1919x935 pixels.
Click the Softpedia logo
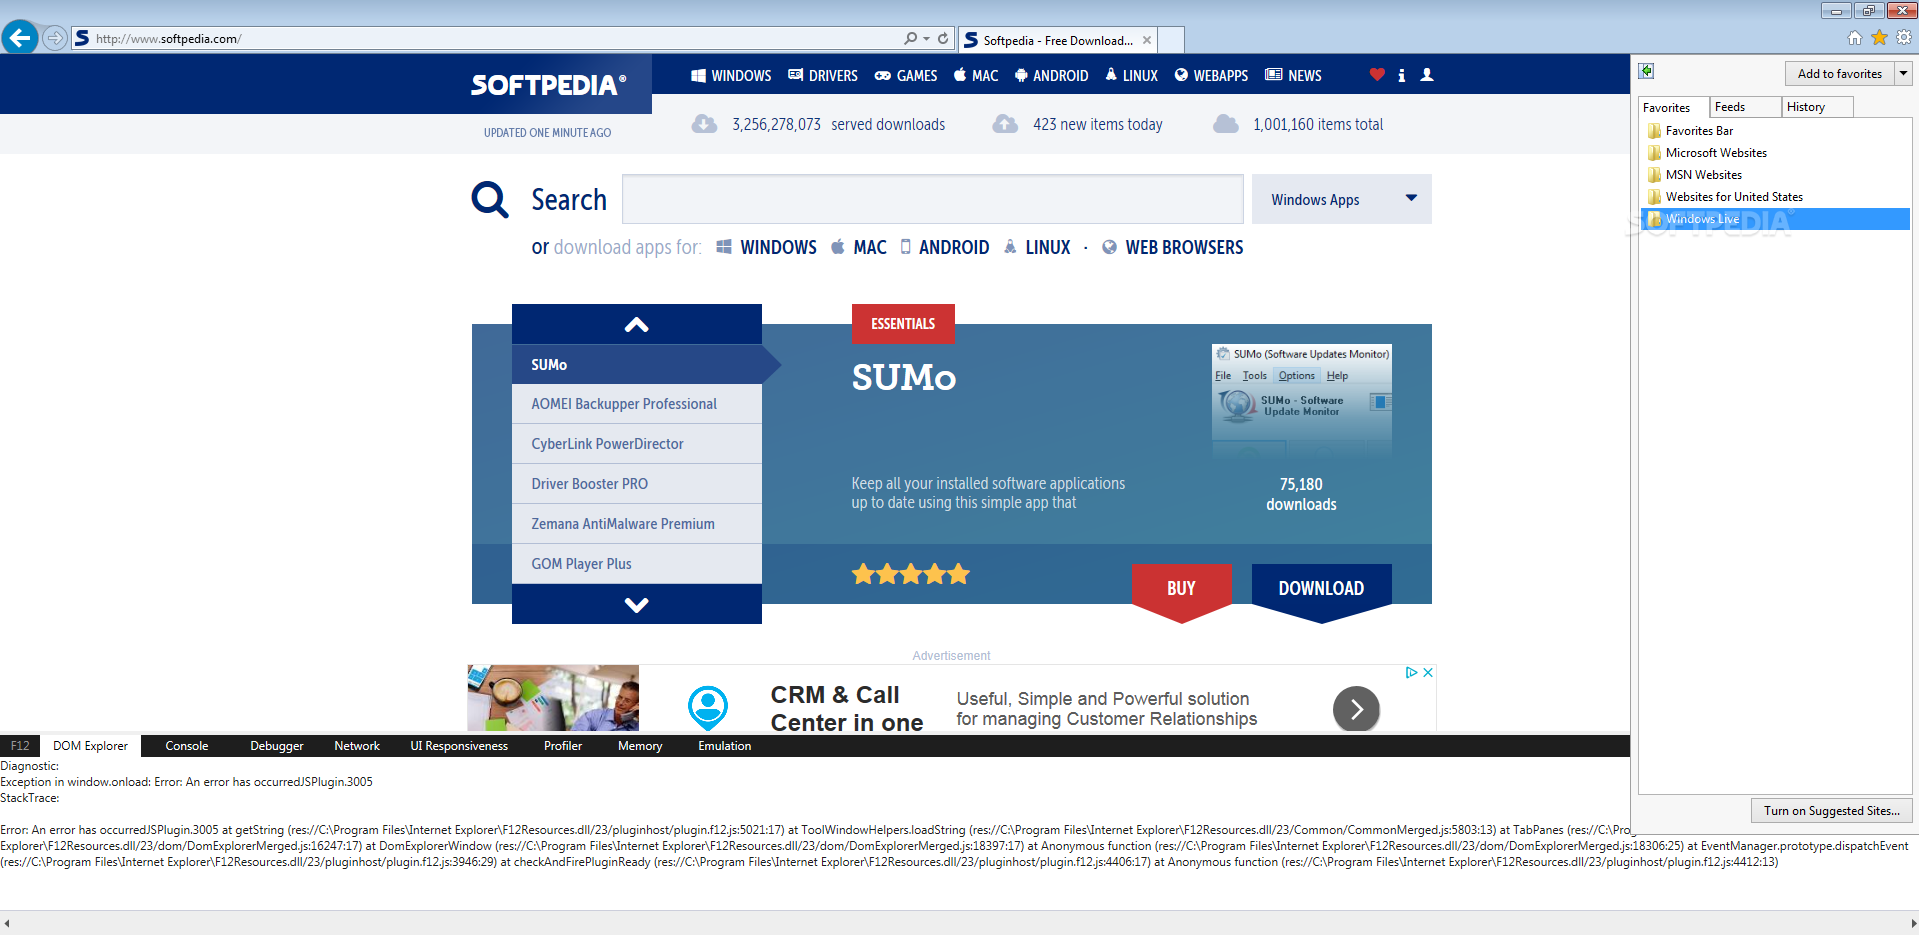click(x=549, y=85)
